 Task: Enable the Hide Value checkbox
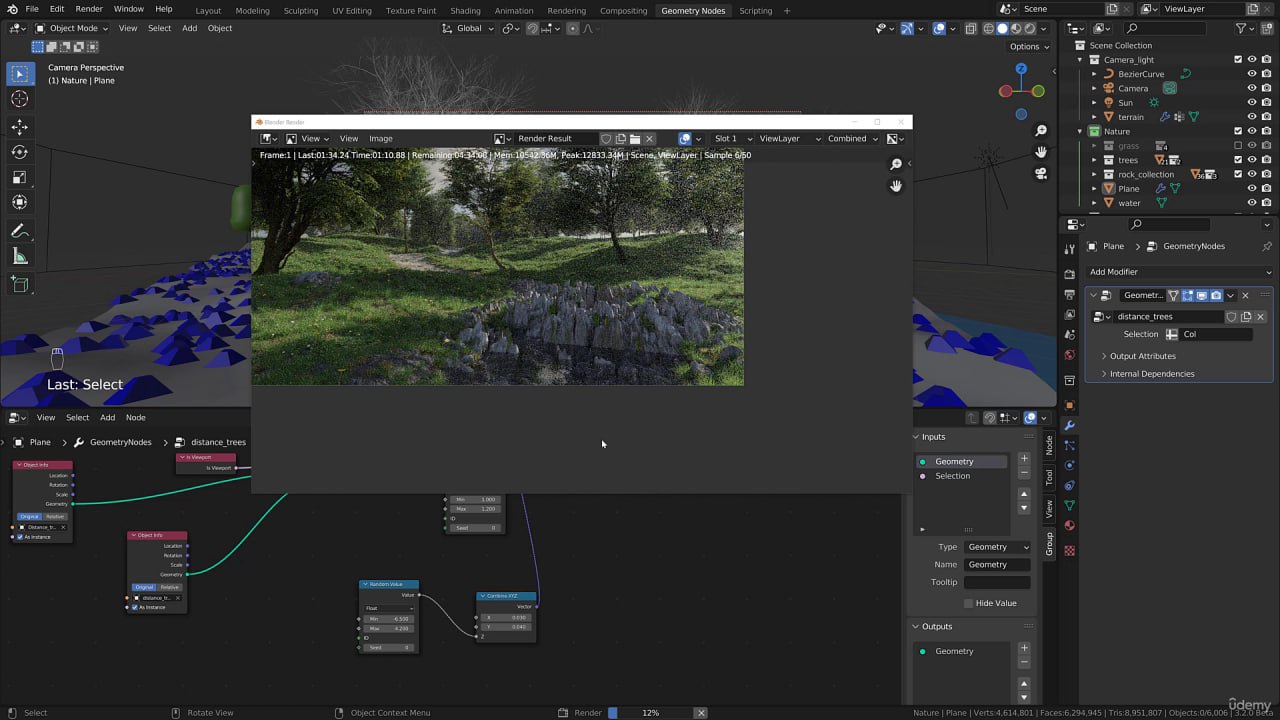[968, 603]
